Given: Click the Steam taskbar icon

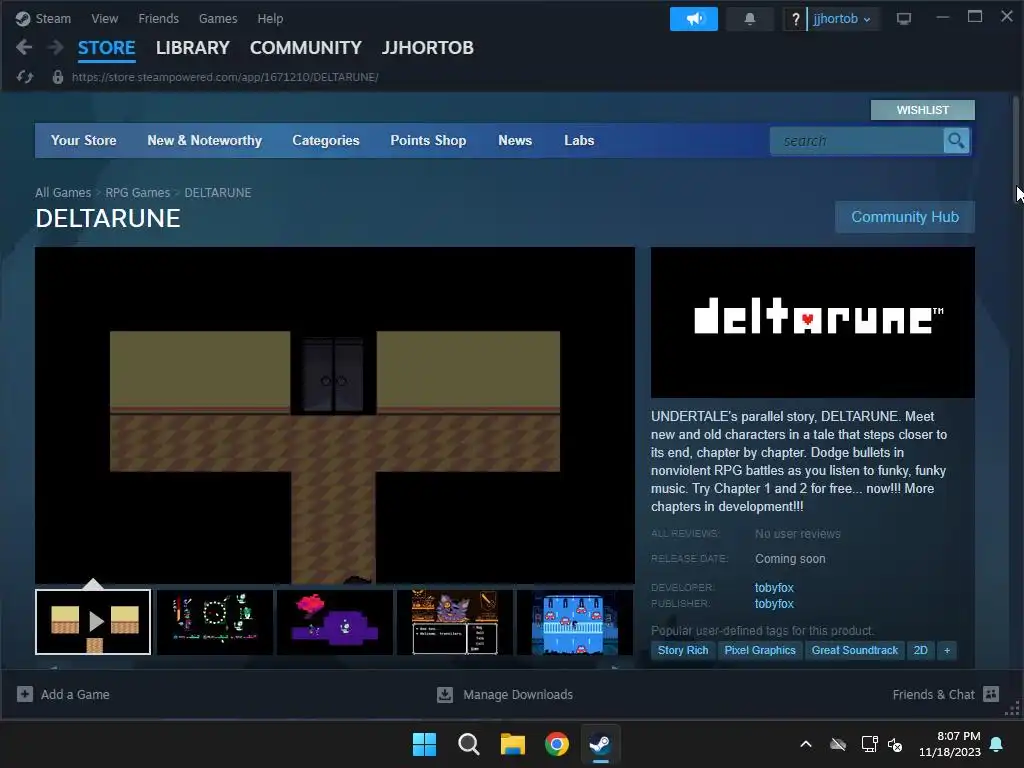Looking at the screenshot, I should (x=601, y=744).
